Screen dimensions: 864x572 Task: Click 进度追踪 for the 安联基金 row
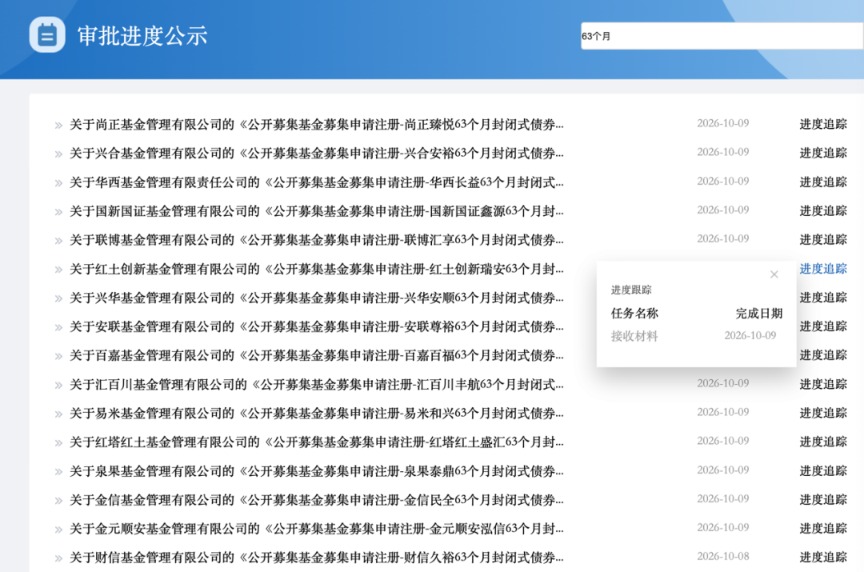coord(823,326)
